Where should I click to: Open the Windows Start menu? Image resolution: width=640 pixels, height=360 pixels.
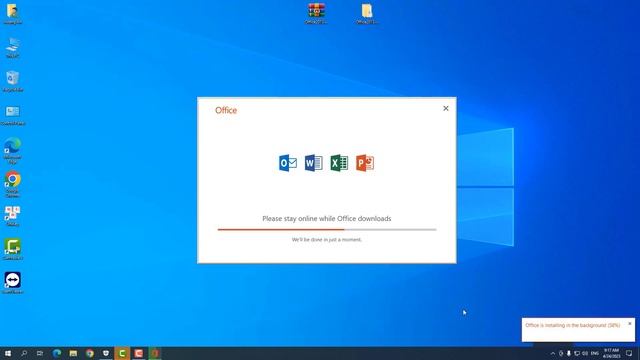(8, 353)
